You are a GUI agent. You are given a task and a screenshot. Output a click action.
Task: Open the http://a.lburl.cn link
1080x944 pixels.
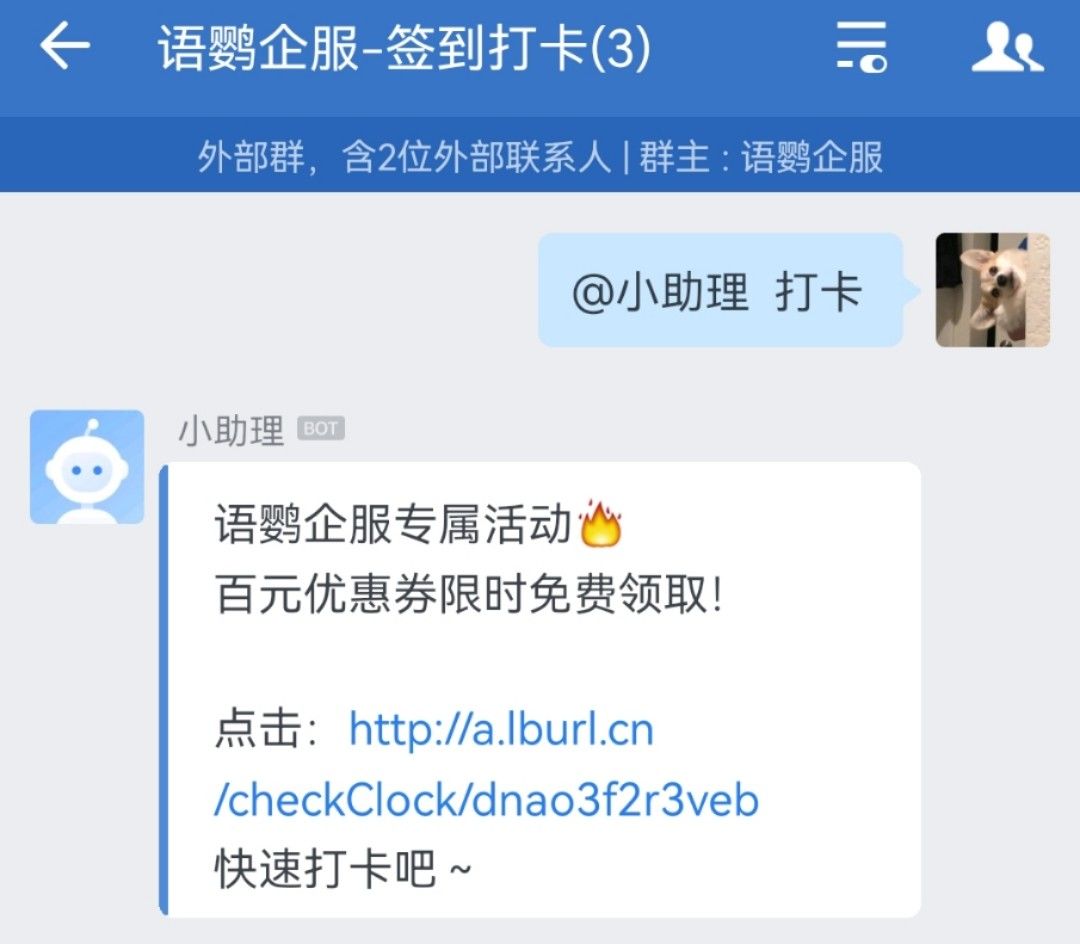tap(501, 730)
